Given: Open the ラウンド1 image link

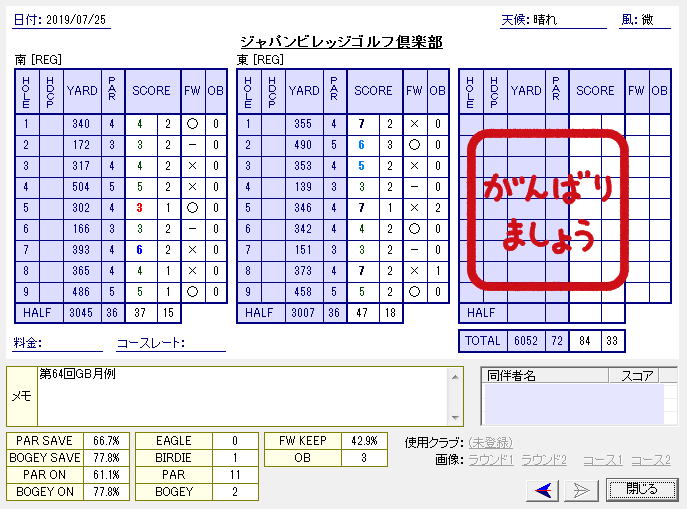Looking at the screenshot, I should (x=491, y=460).
